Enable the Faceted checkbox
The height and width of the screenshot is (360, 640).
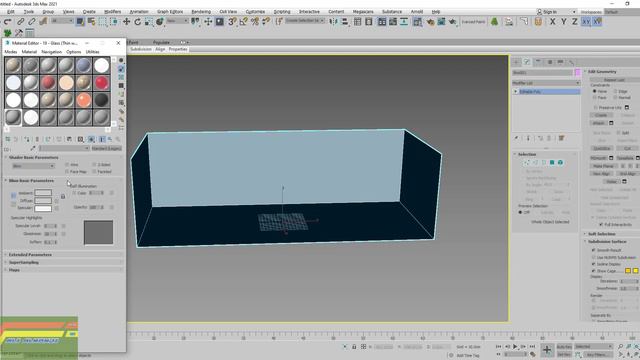click(x=94, y=171)
